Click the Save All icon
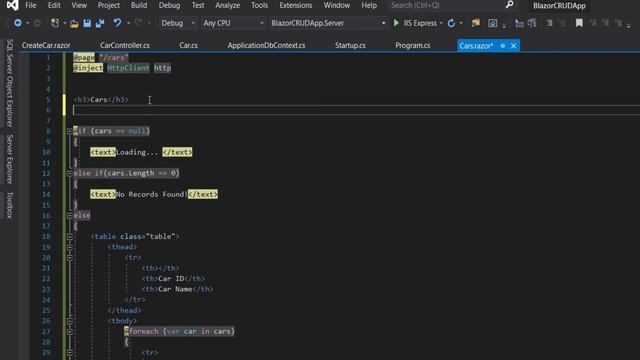Image resolution: width=640 pixels, height=360 pixels. tap(100, 23)
